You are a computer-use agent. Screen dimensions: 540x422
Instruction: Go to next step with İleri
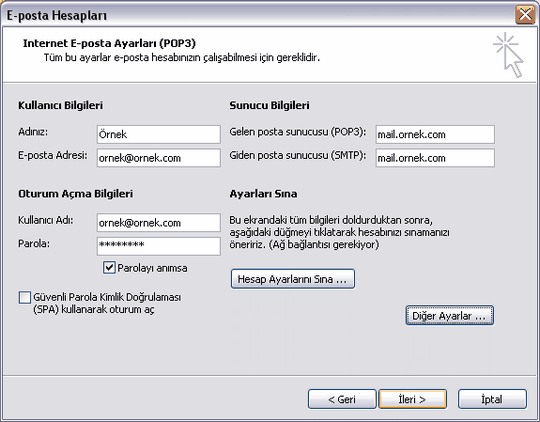coord(413,399)
